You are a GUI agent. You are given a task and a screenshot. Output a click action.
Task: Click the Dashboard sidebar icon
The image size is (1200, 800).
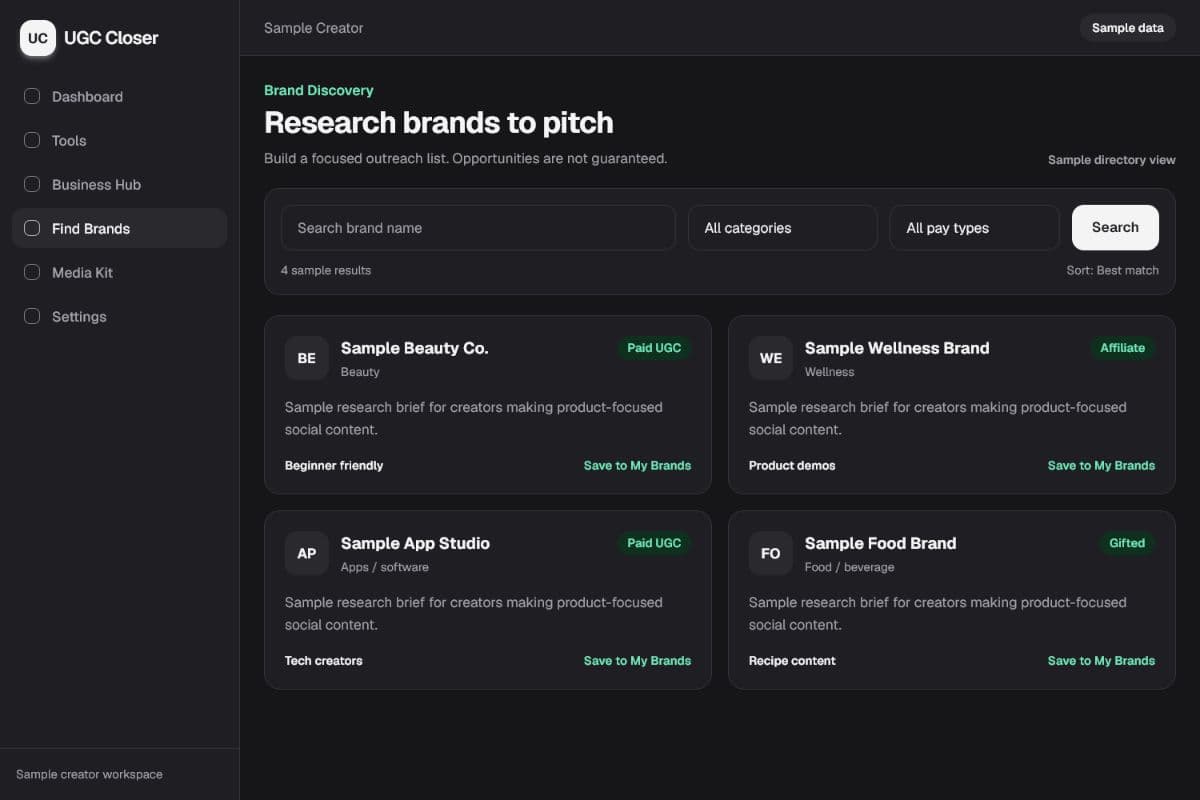32,97
